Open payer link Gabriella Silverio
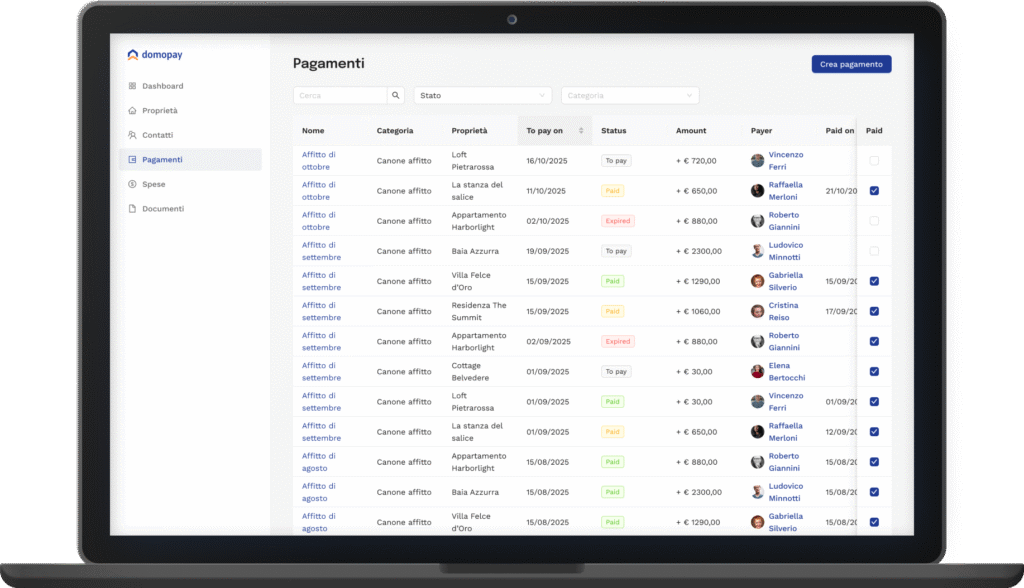 pyautogui.click(x=785, y=281)
